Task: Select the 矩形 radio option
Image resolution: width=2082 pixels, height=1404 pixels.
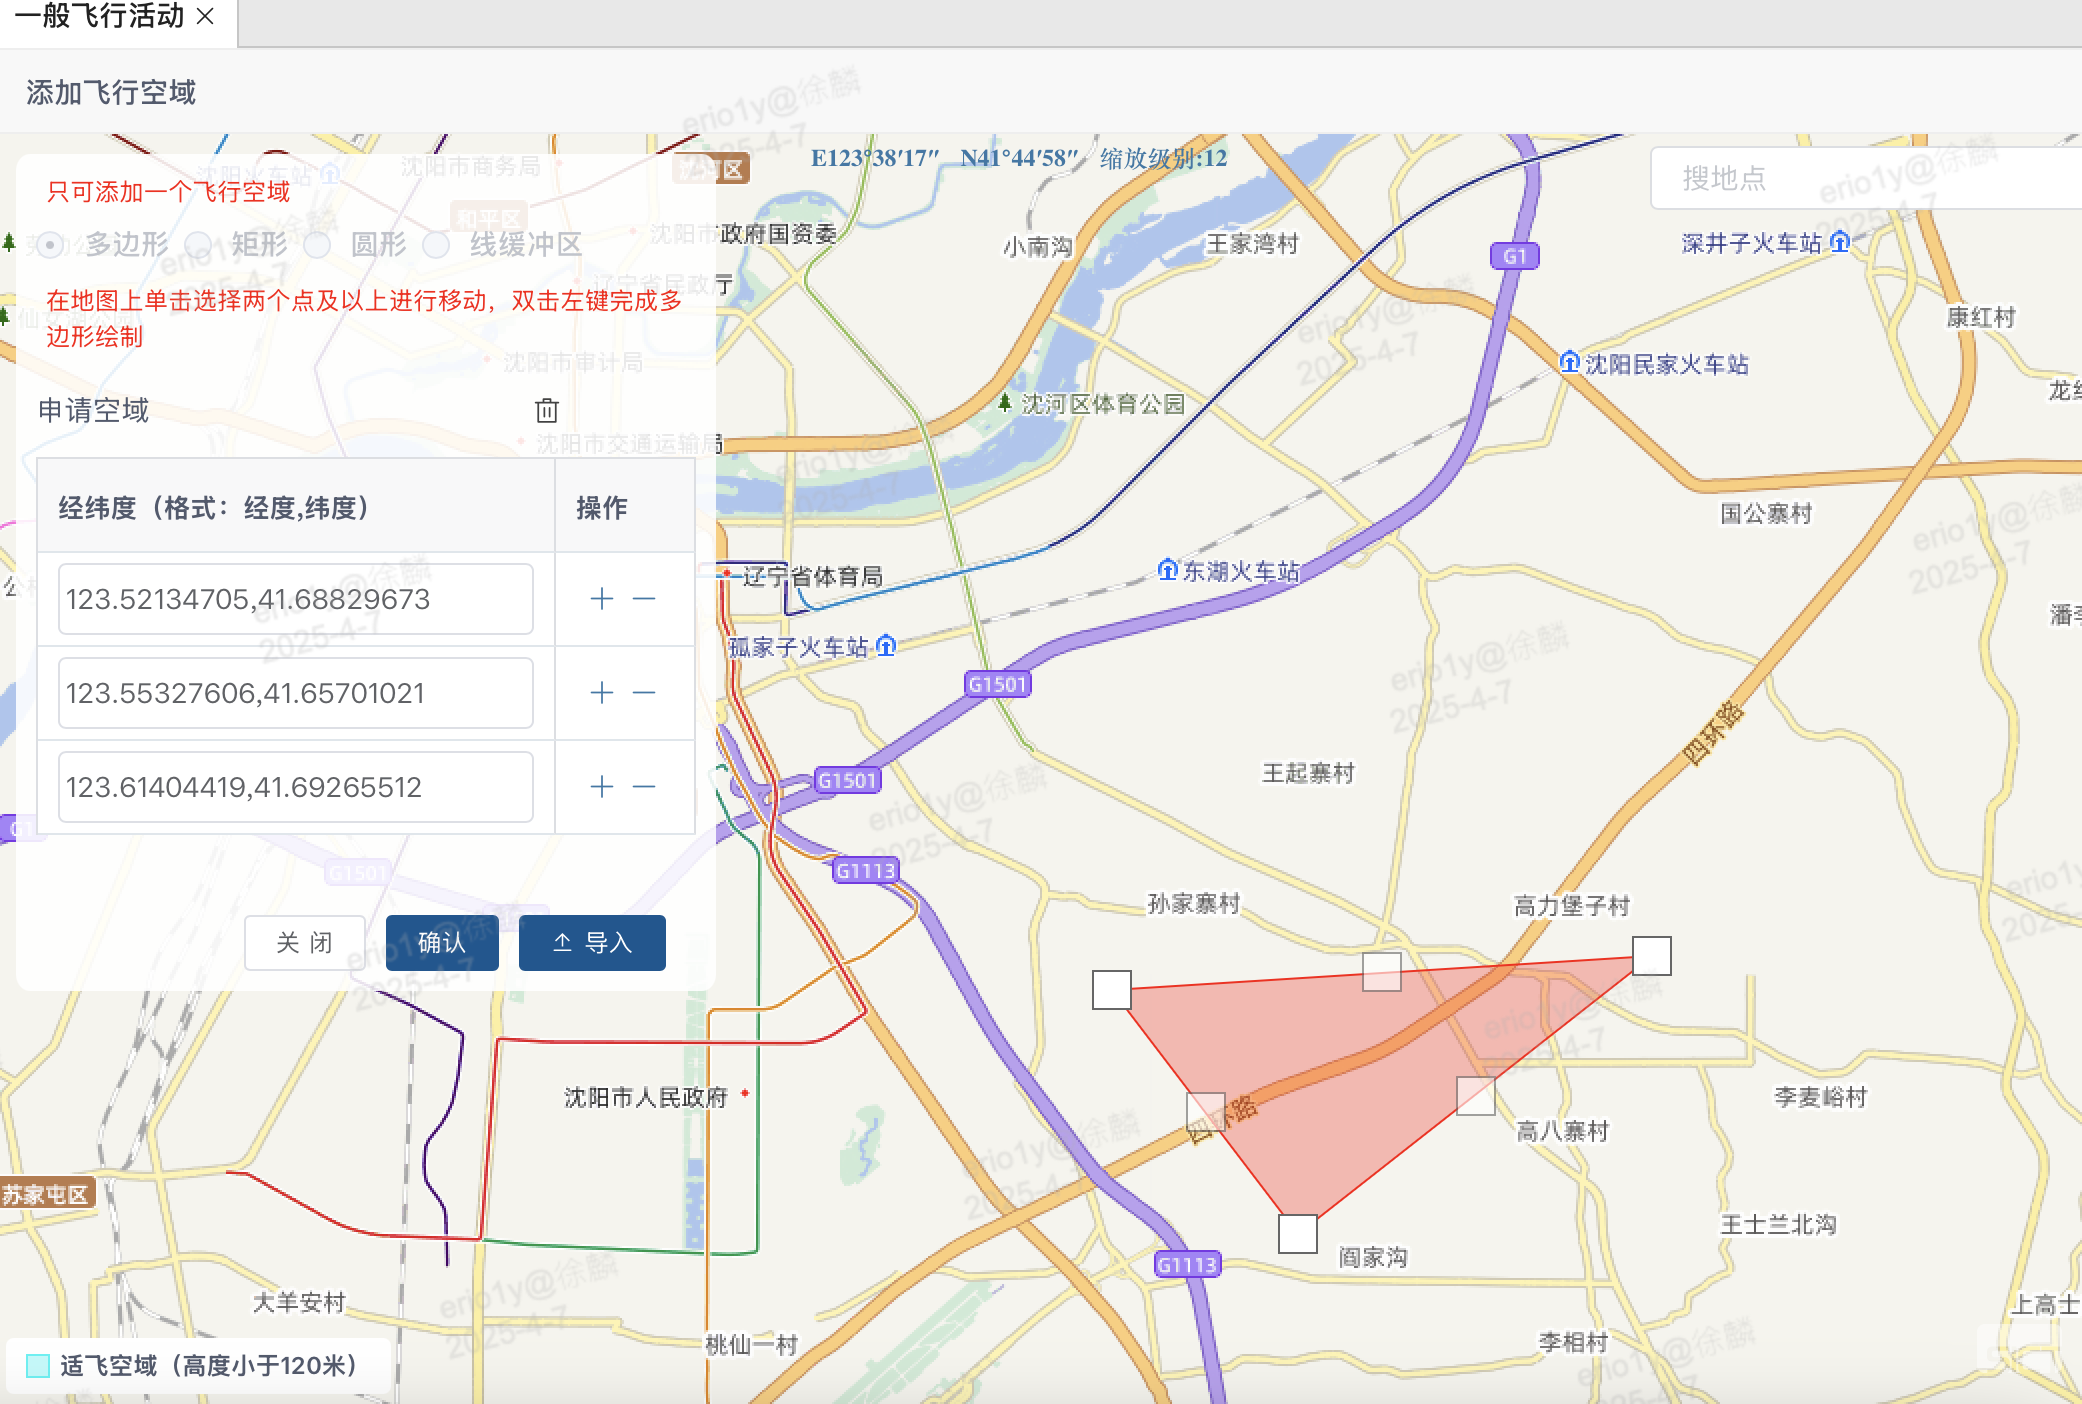Action: 199,245
